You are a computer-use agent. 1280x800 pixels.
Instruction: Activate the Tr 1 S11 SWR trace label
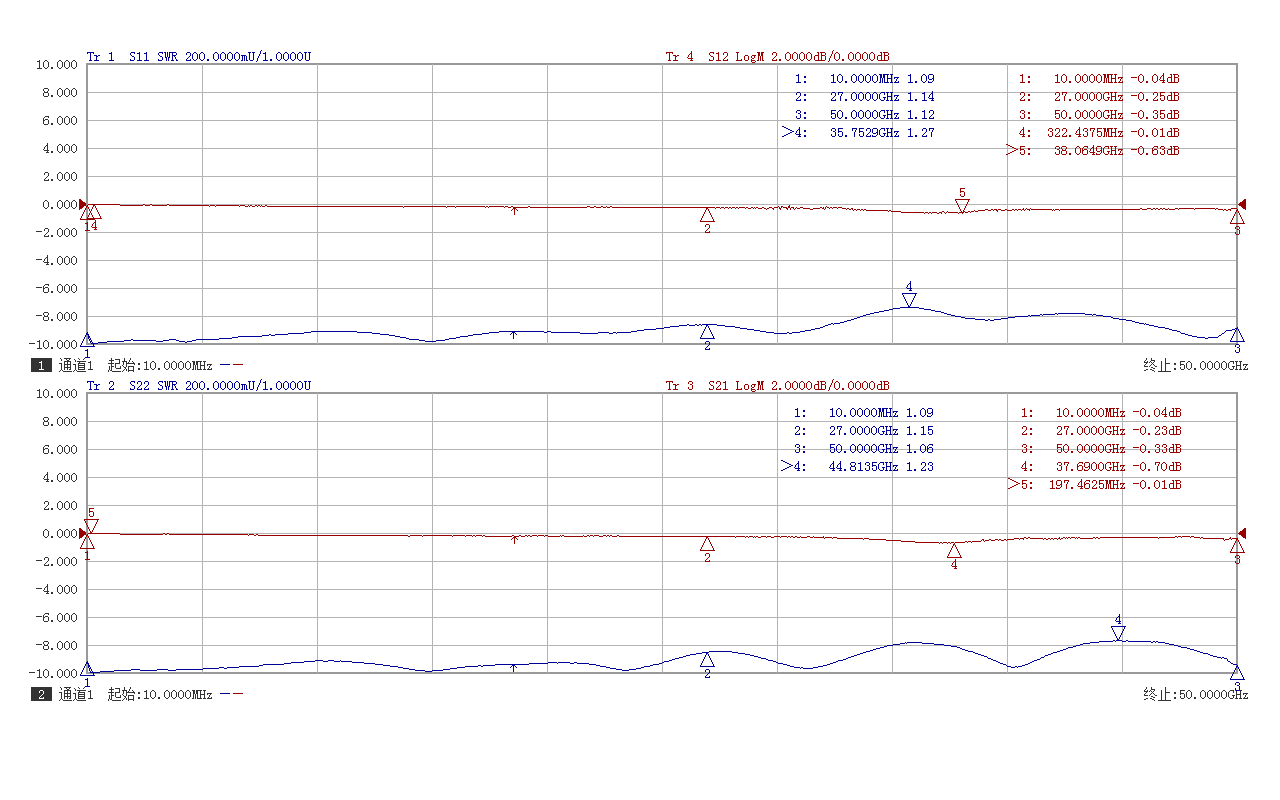[198, 57]
